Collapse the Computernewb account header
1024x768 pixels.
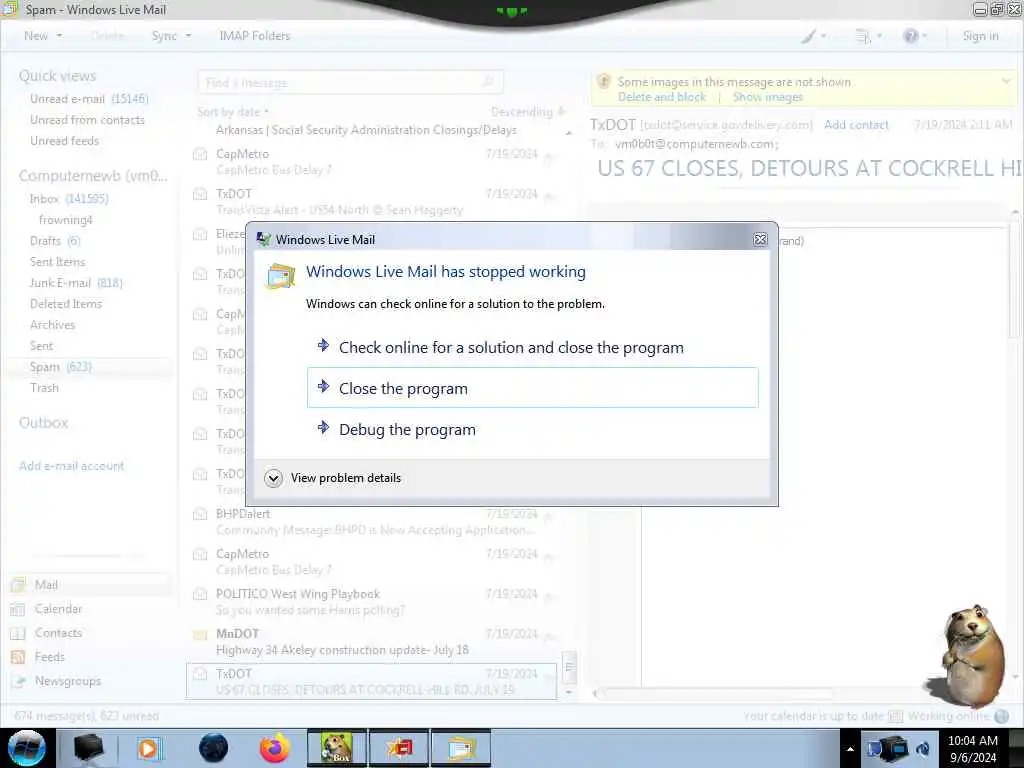click(x=93, y=176)
